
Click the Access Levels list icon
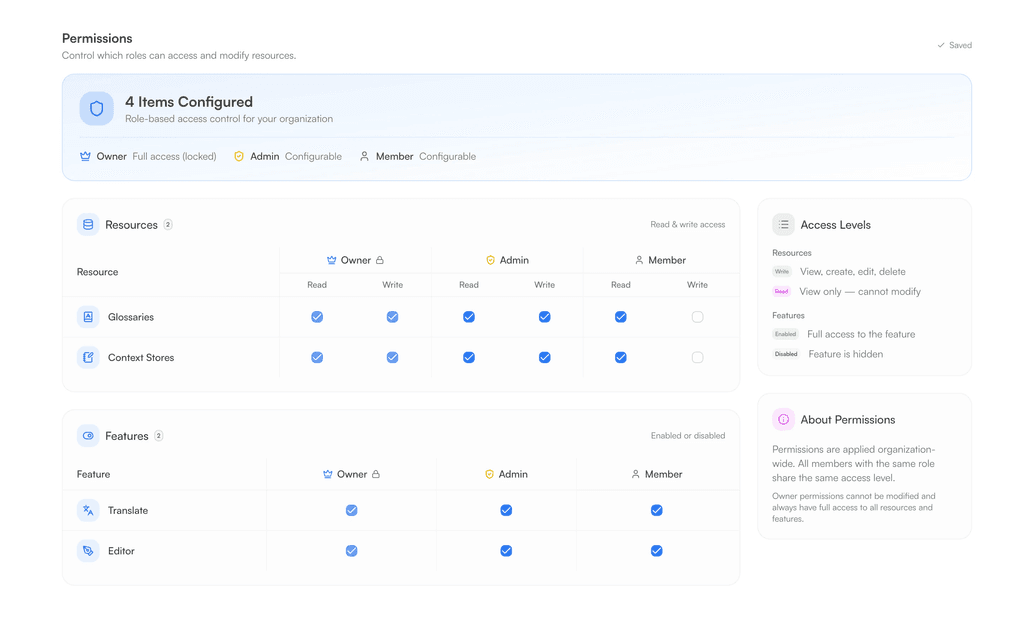(x=784, y=224)
